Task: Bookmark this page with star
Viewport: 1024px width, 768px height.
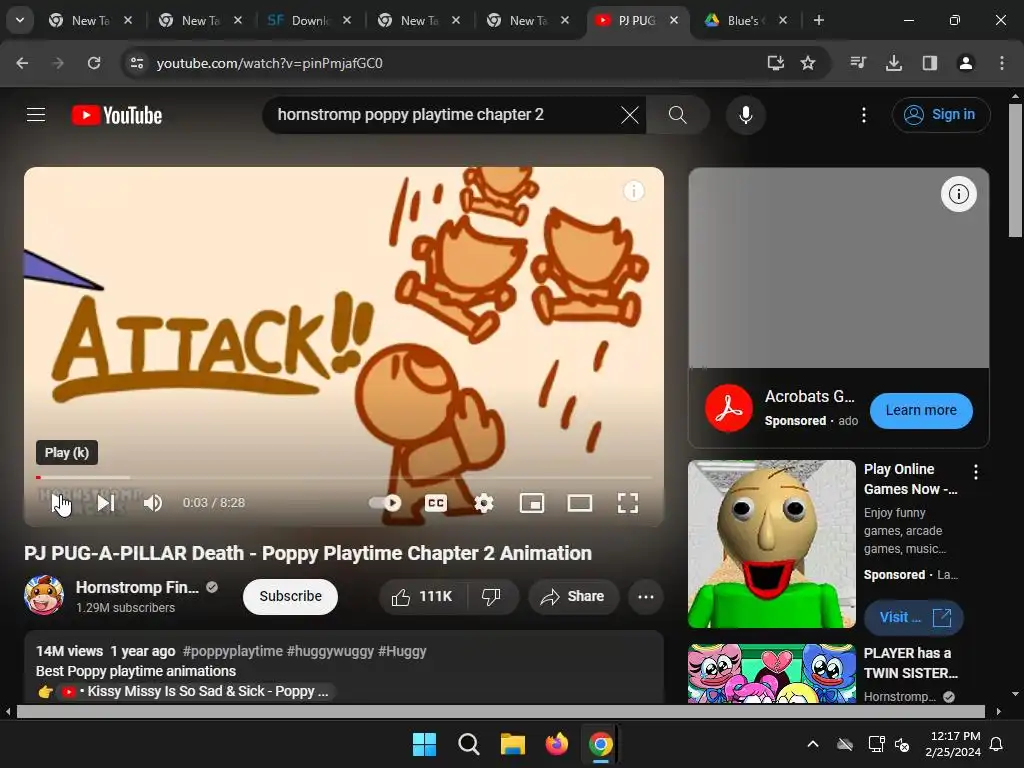Action: coord(808,63)
